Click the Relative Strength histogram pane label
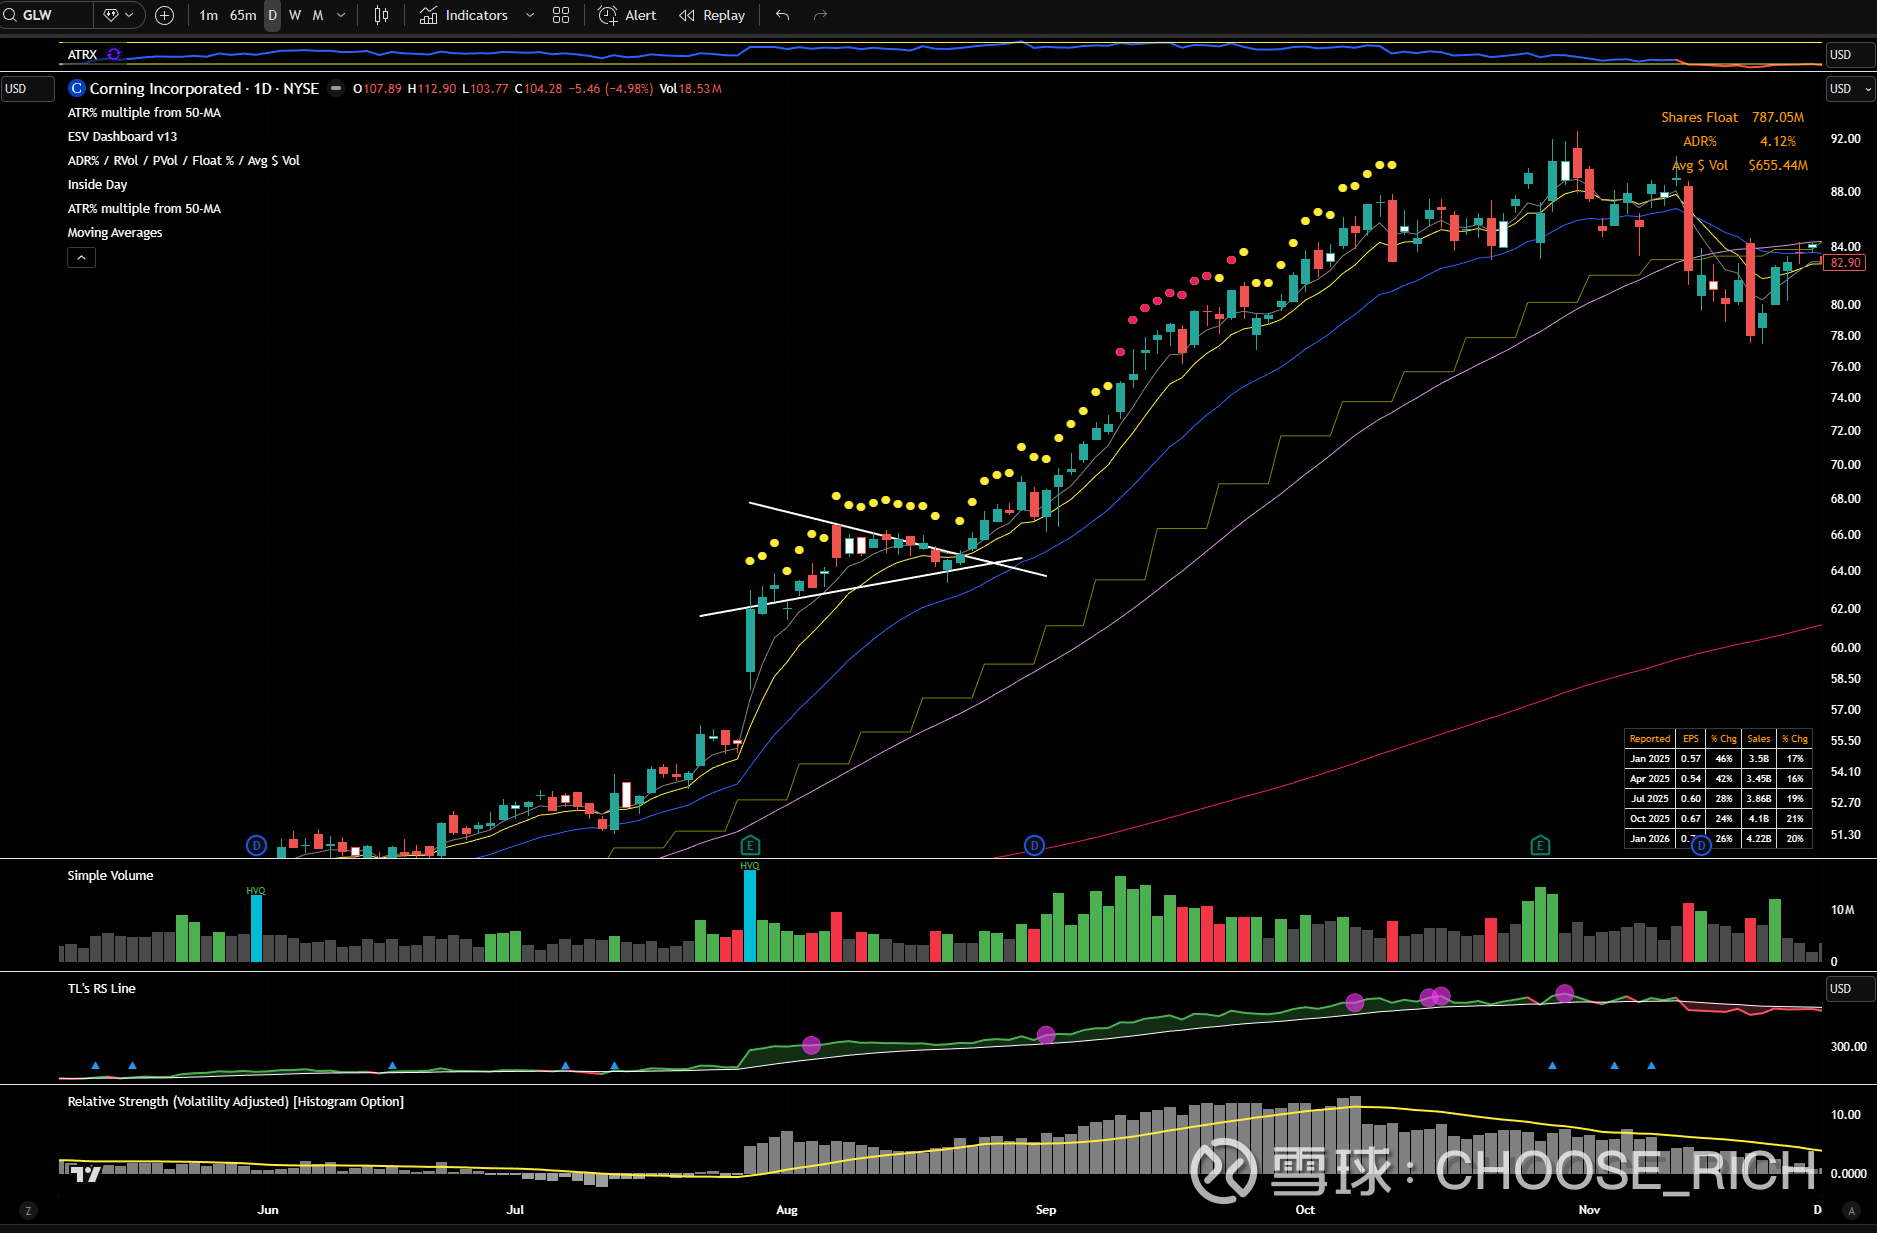This screenshot has height=1233, width=1877. [235, 1102]
